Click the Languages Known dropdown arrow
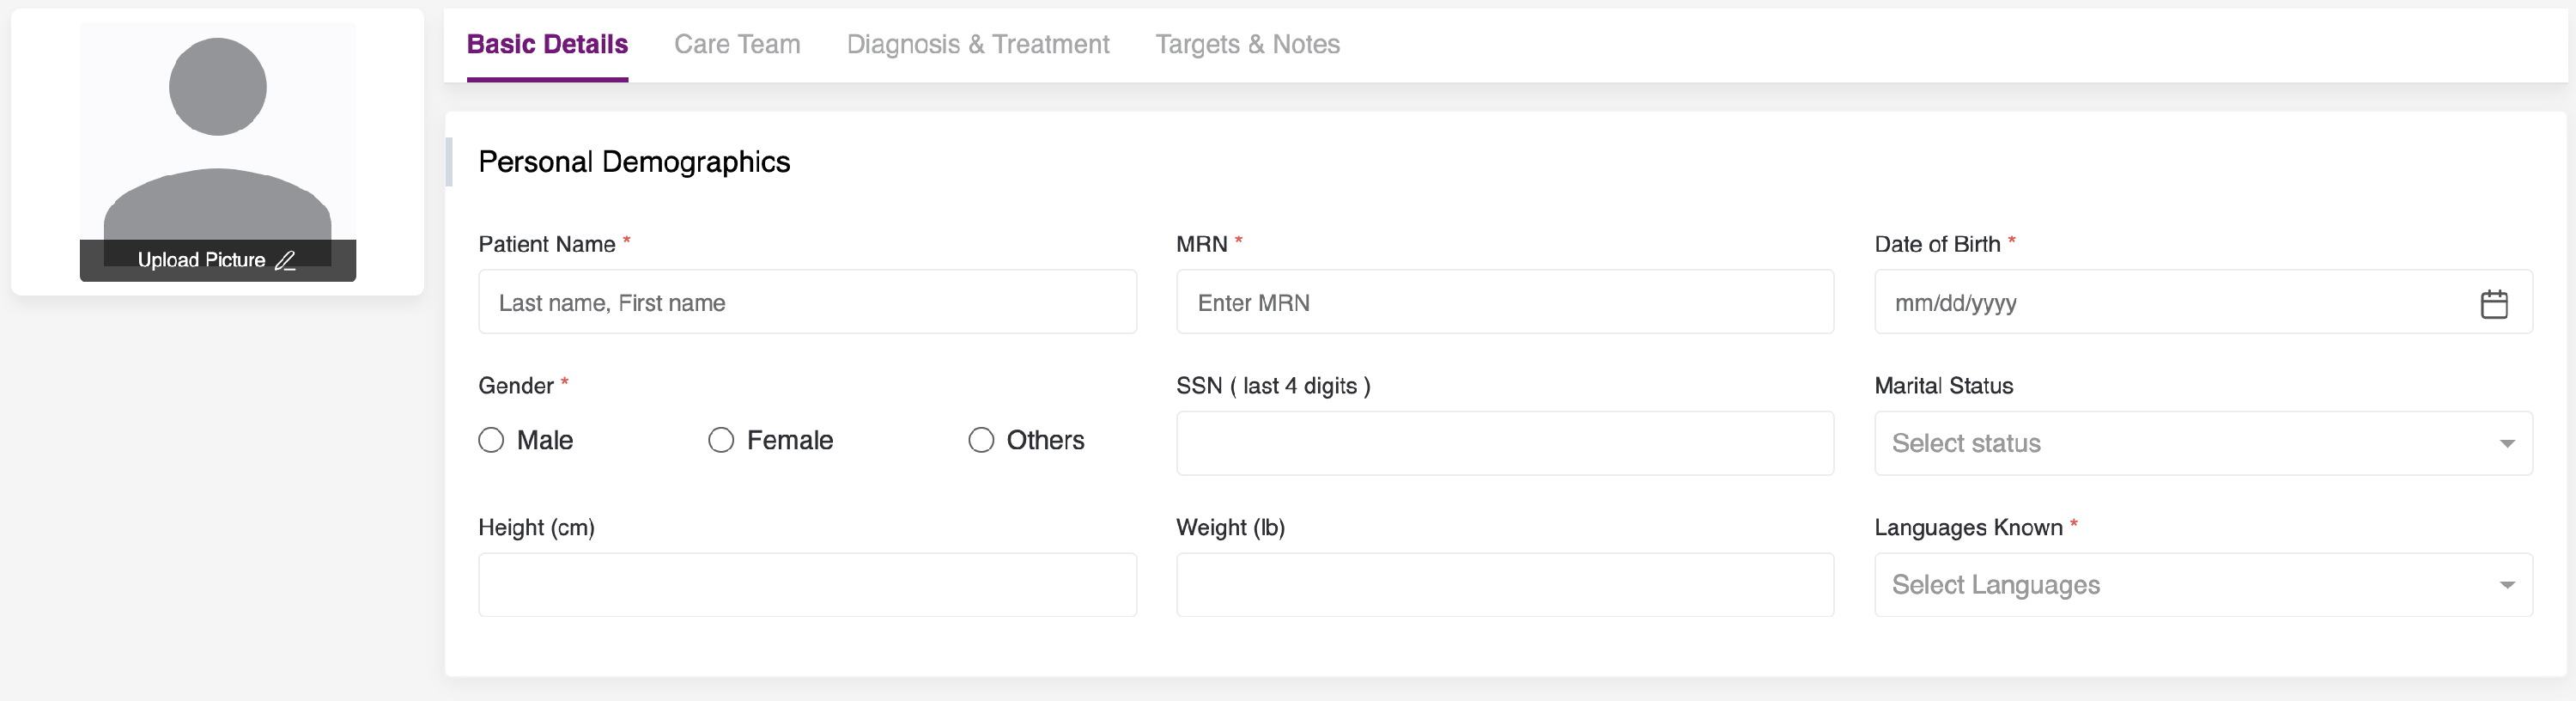Viewport: 2576px width, 701px height. (2506, 585)
